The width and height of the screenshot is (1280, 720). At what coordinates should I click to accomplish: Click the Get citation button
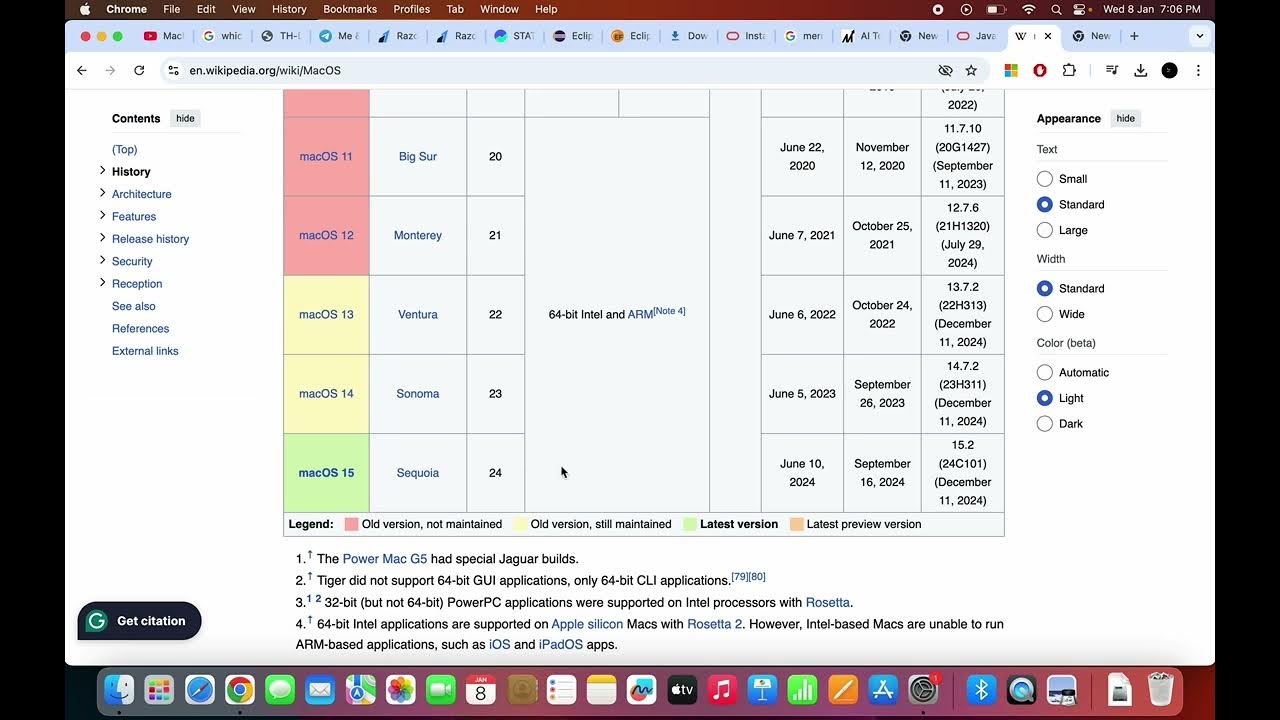[139, 621]
